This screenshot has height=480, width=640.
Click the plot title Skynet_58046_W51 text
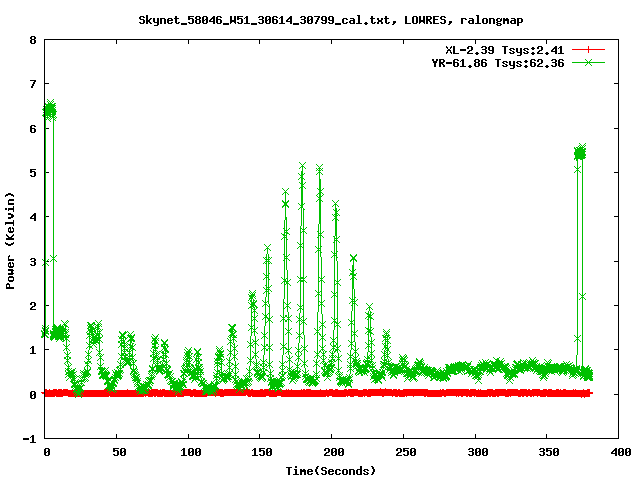point(331,20)
